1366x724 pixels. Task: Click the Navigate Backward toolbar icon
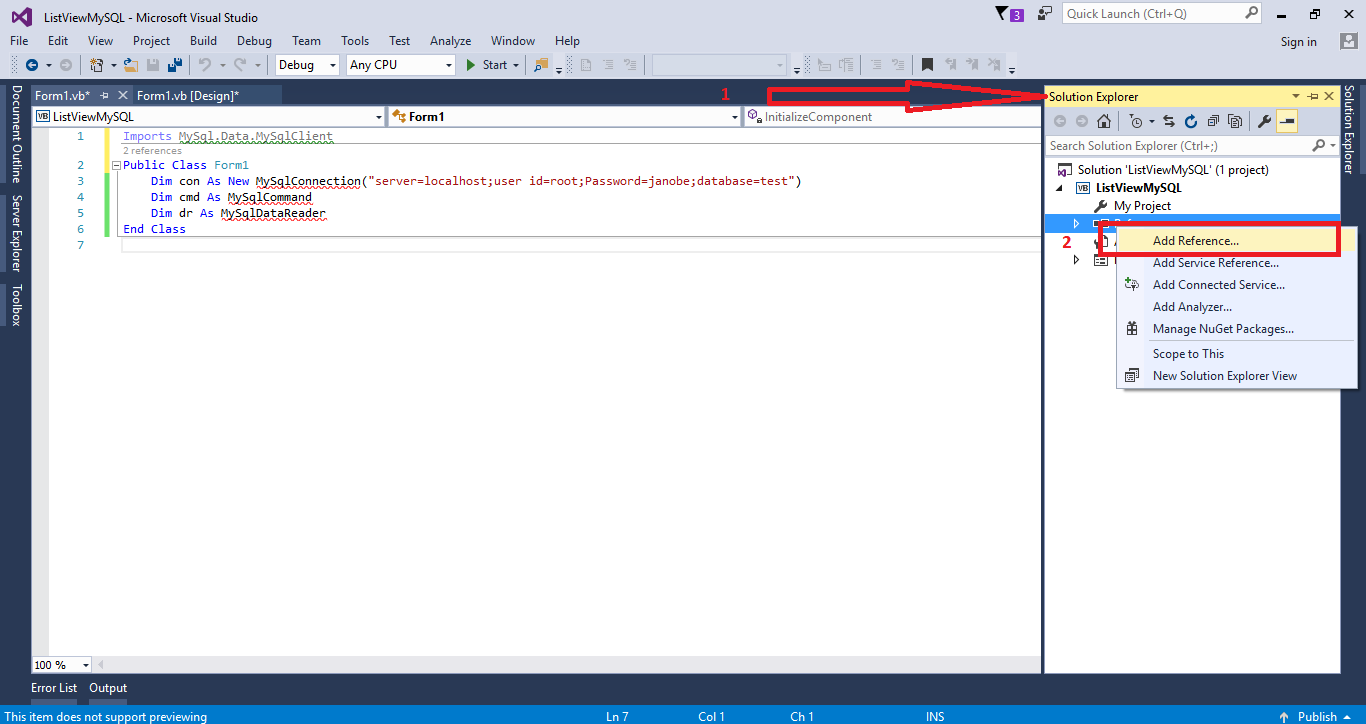point(32,65)
